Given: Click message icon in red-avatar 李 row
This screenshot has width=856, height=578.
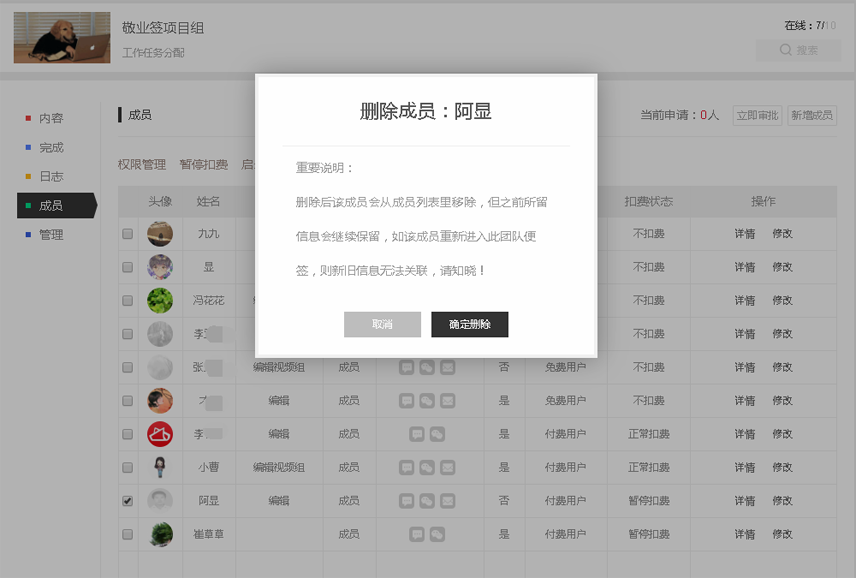Looking at the screenshot, I should coord(417,434).
